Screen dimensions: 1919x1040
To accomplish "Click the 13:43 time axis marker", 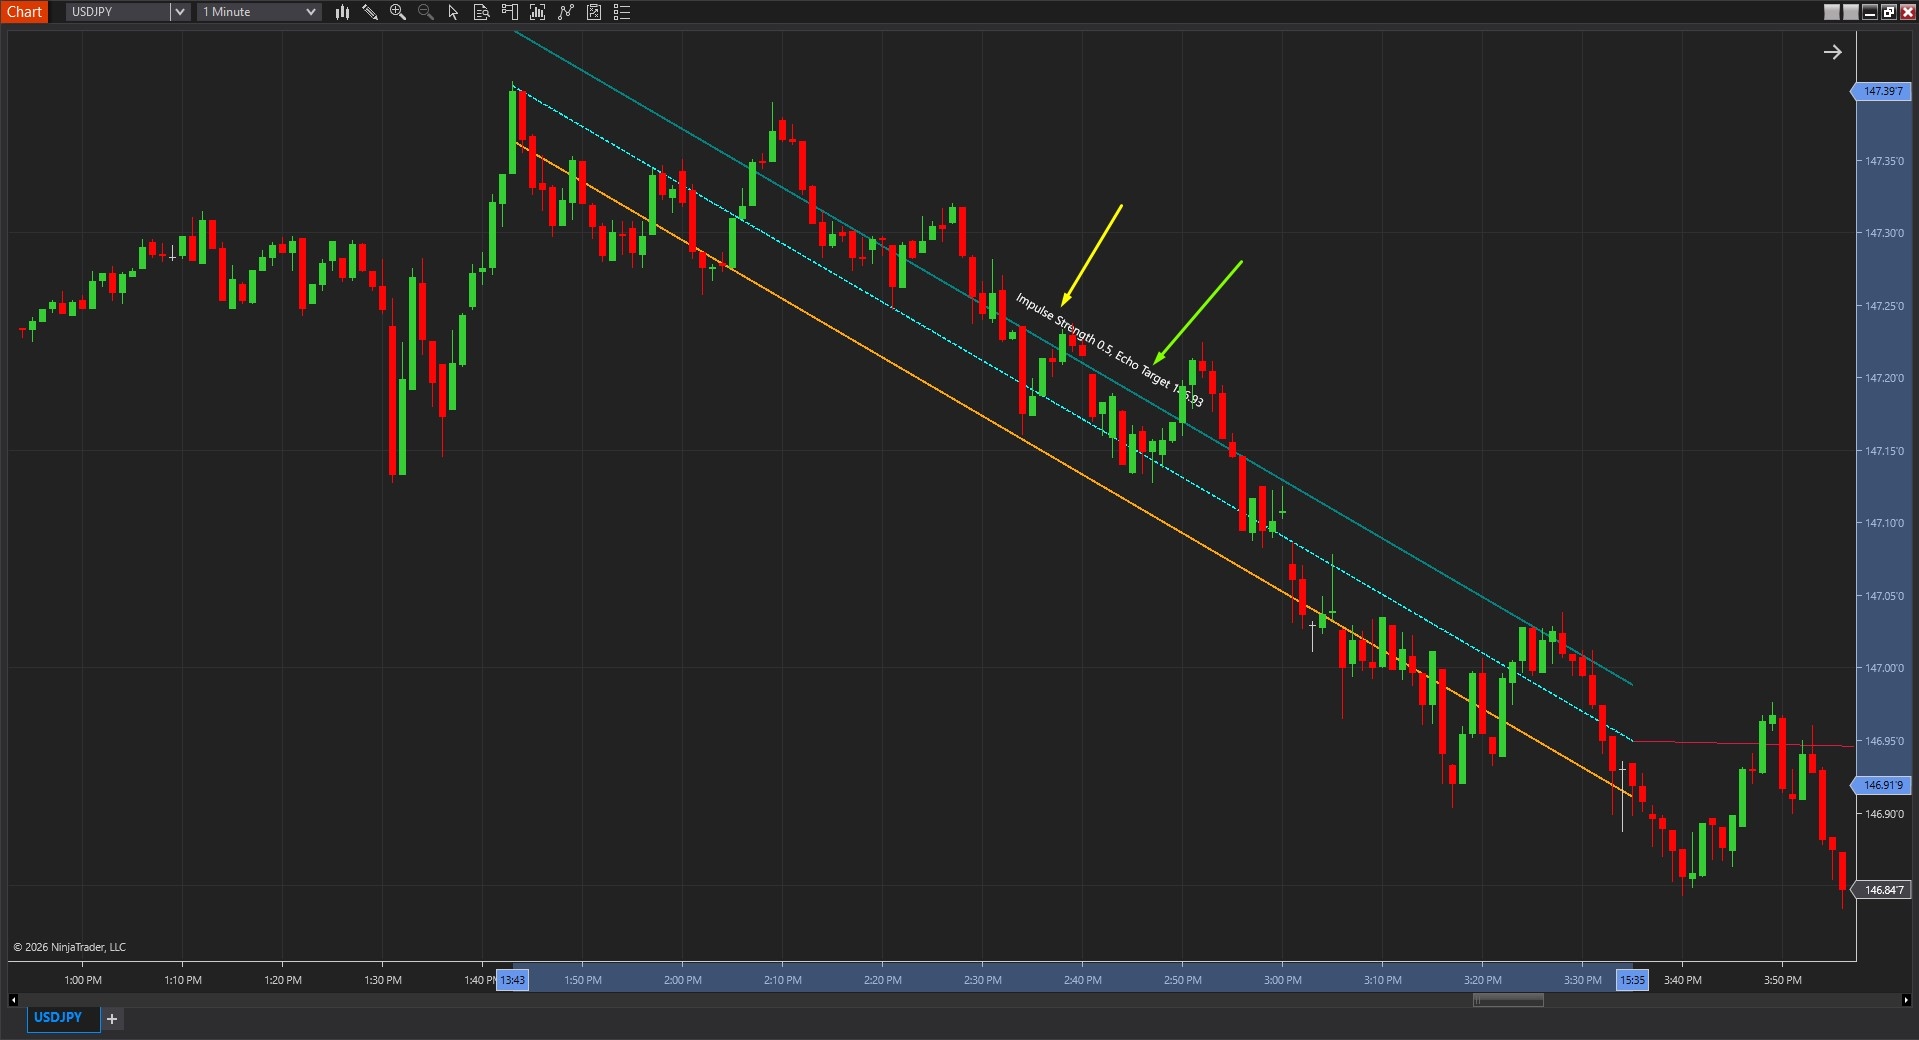I will click(512, 980).
